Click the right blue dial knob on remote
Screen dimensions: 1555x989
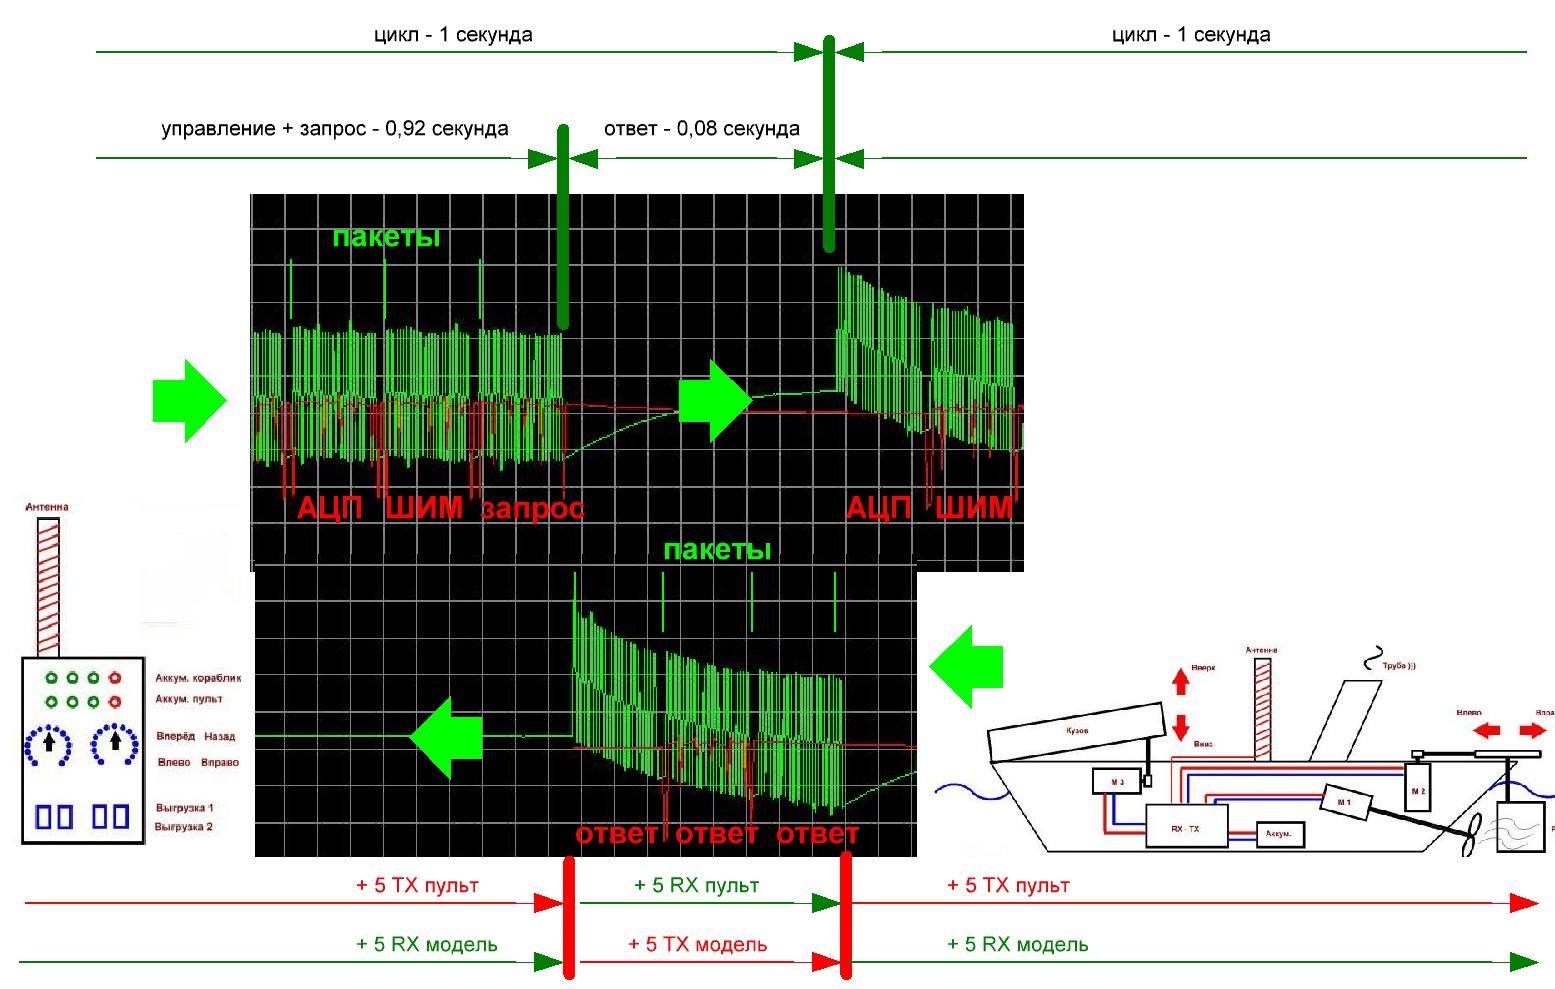[115, 743]
